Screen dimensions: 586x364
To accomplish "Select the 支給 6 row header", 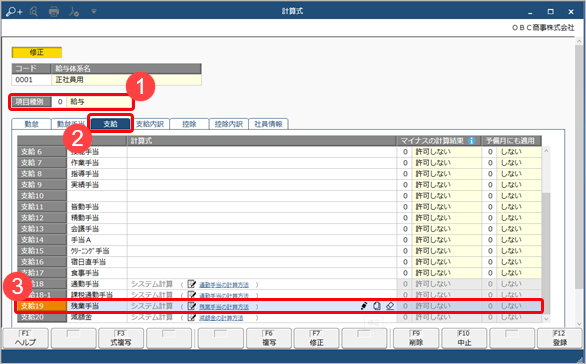I will pos(42,152).
